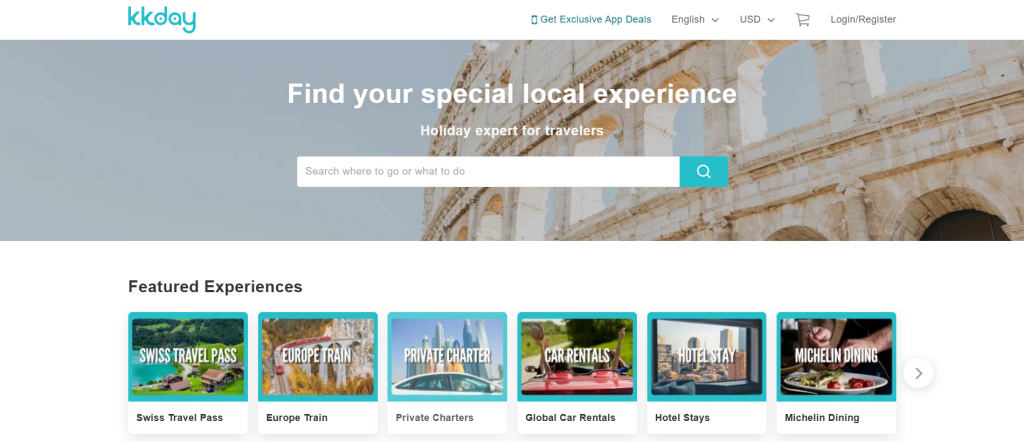Focus the 'Search where to go' field
Viewport: 1024px width, 442px height.
click(x=488, y=171)
